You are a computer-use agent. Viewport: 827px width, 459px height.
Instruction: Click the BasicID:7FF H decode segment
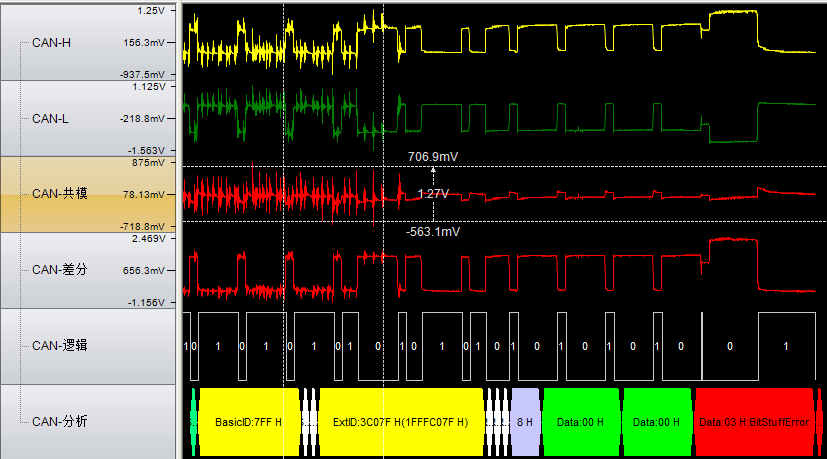(x=248, y=422)
